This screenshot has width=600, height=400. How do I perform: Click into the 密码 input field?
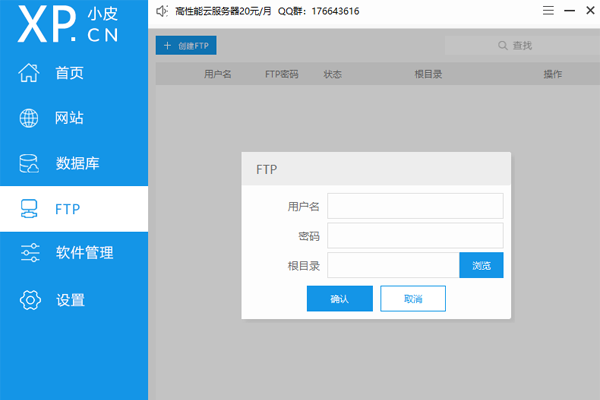pyautogui.click(x=415, y=236)
